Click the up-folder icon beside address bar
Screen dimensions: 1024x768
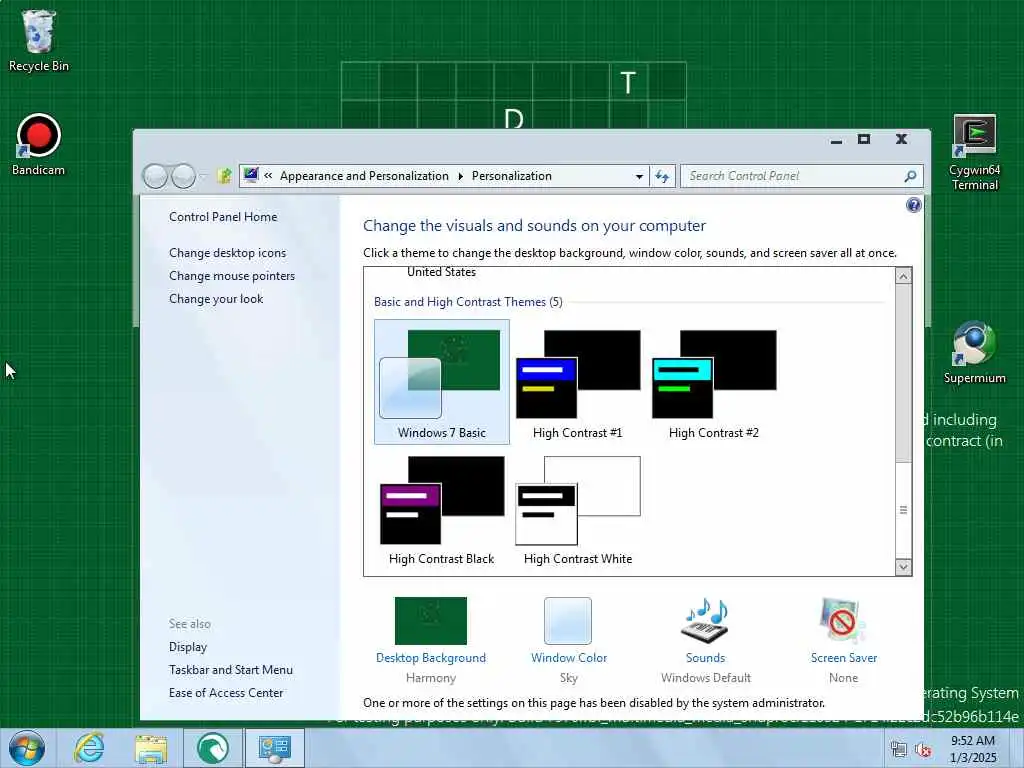[x=225, y=176]
